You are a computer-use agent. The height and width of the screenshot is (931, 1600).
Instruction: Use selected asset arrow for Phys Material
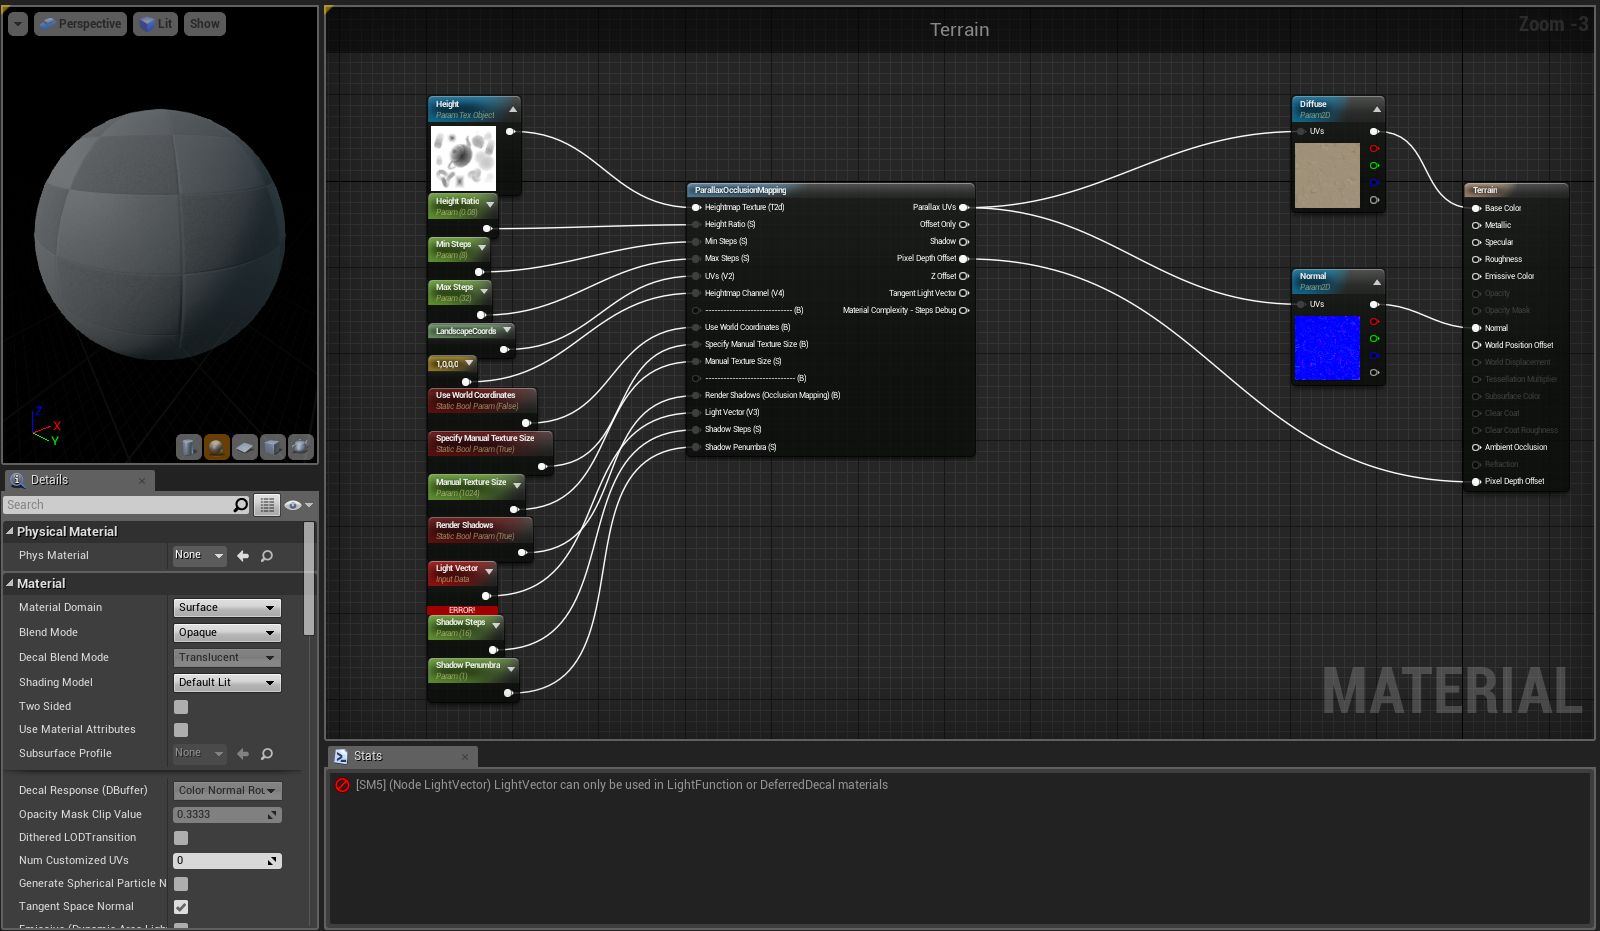coord(243,556)
